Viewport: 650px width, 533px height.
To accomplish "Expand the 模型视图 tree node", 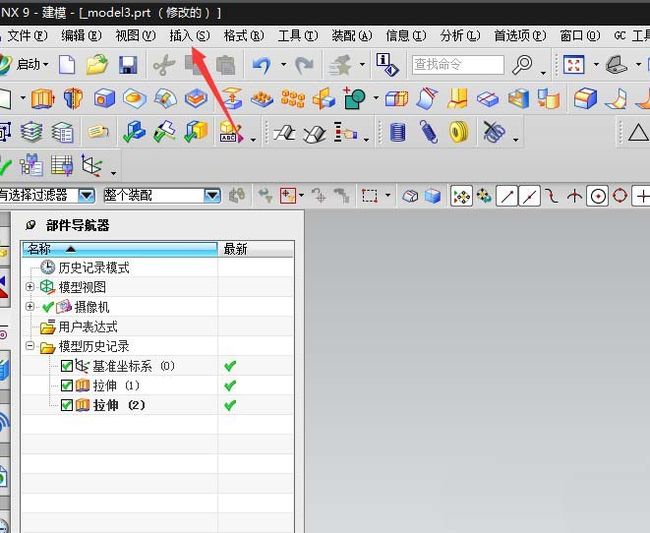I will 29,286.
